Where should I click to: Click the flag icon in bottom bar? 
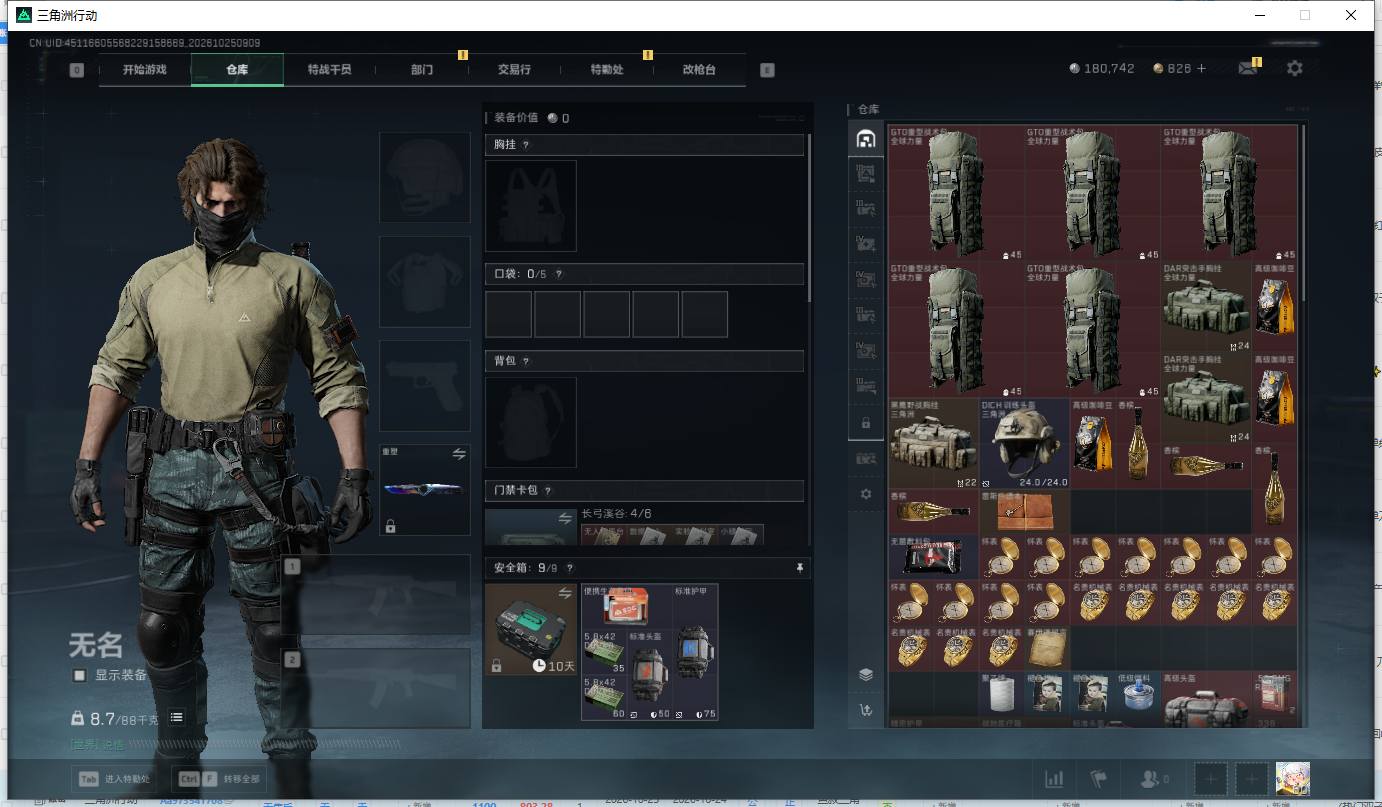tap(1098, 779)
